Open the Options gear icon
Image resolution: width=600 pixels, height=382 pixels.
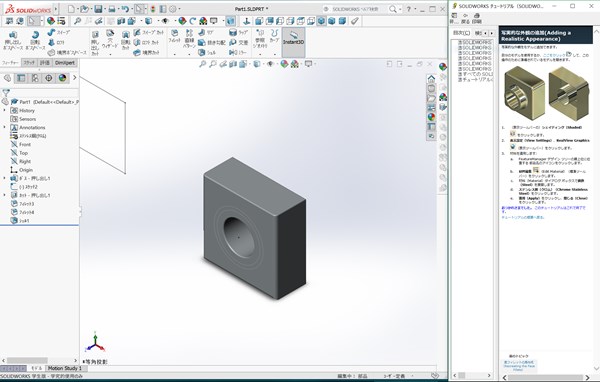click(173, 9)
